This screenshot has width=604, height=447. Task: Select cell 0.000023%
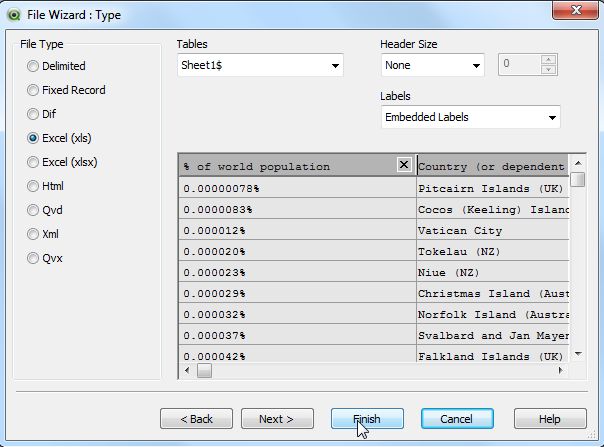pyautogui.click(x=297, y=272)
